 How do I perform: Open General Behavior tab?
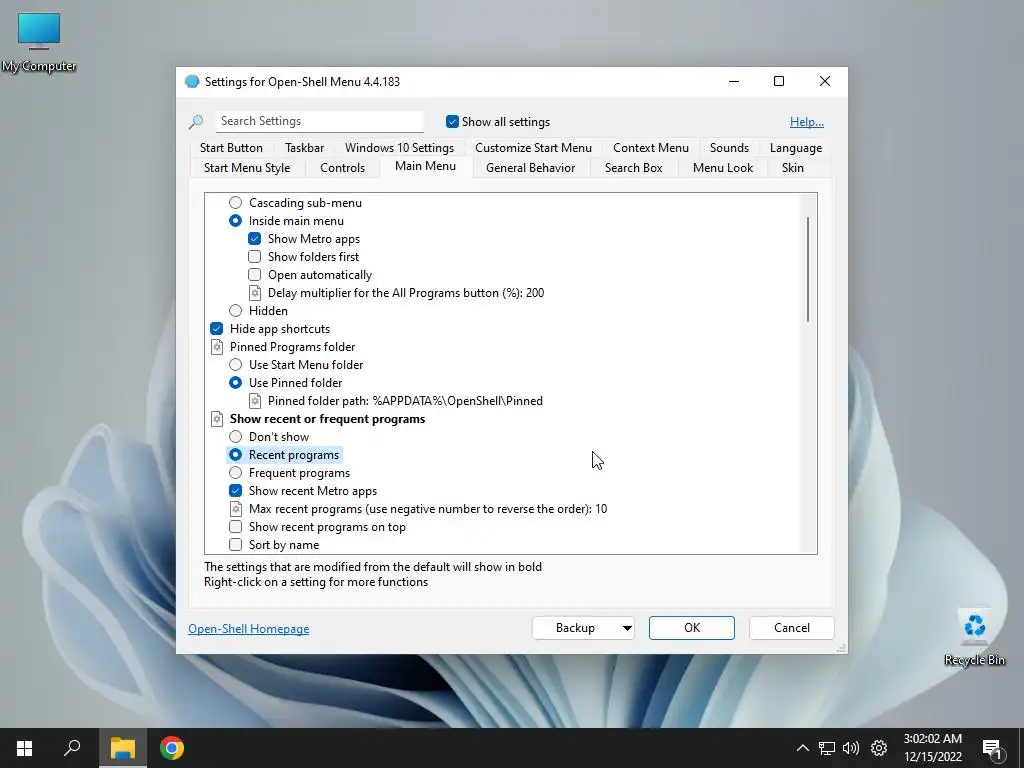click(530, 168)
